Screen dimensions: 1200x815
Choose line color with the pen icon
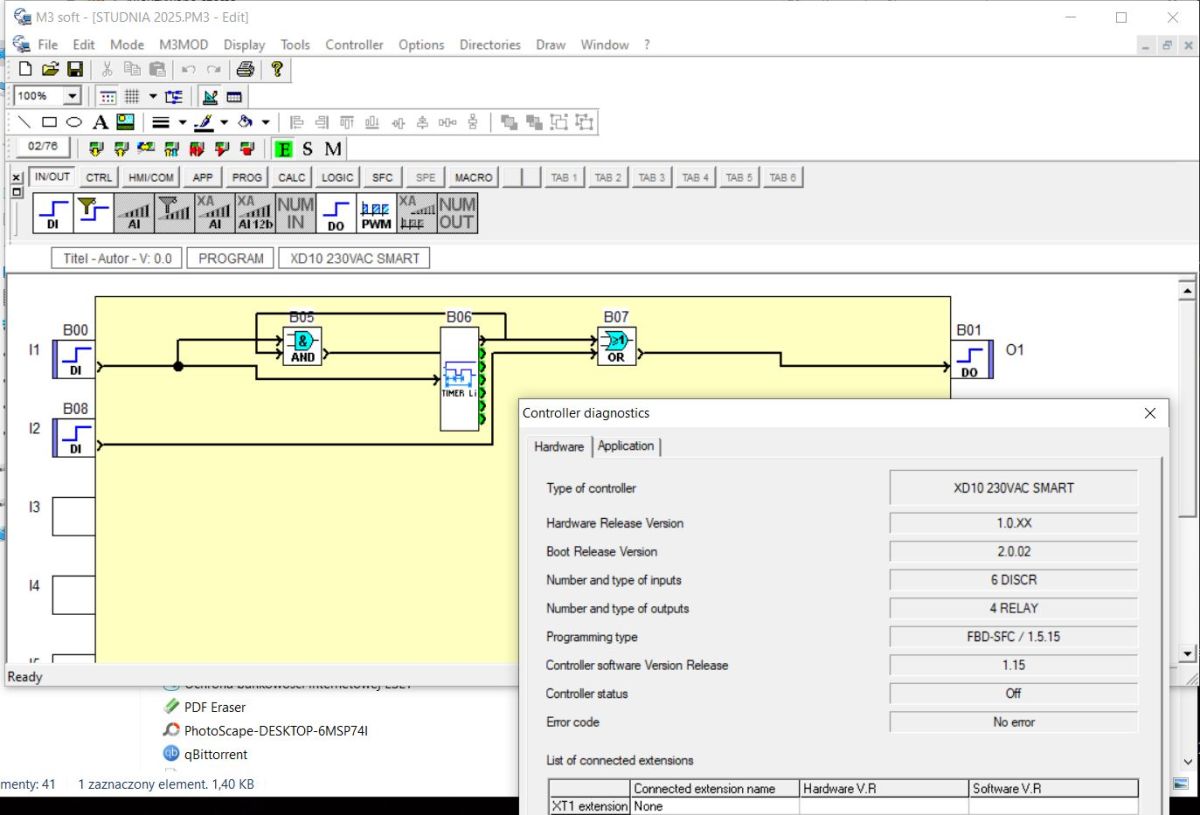coord(204,122)
